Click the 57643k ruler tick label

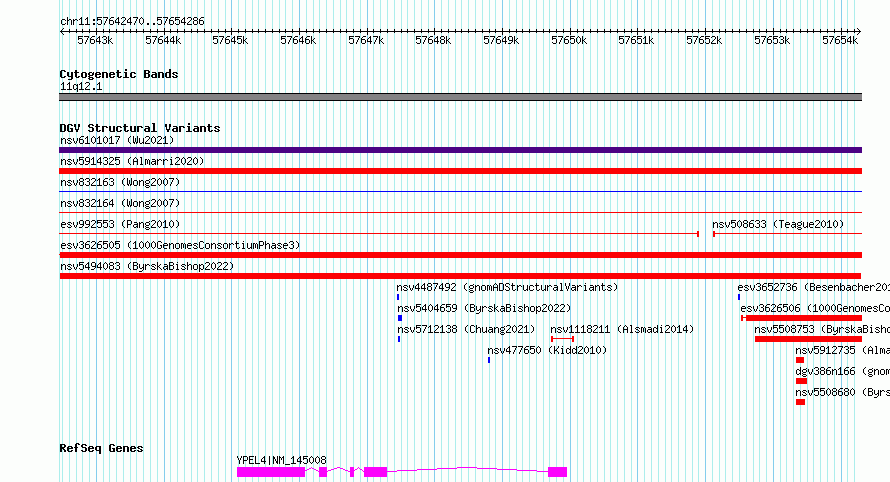click(95, 40)
